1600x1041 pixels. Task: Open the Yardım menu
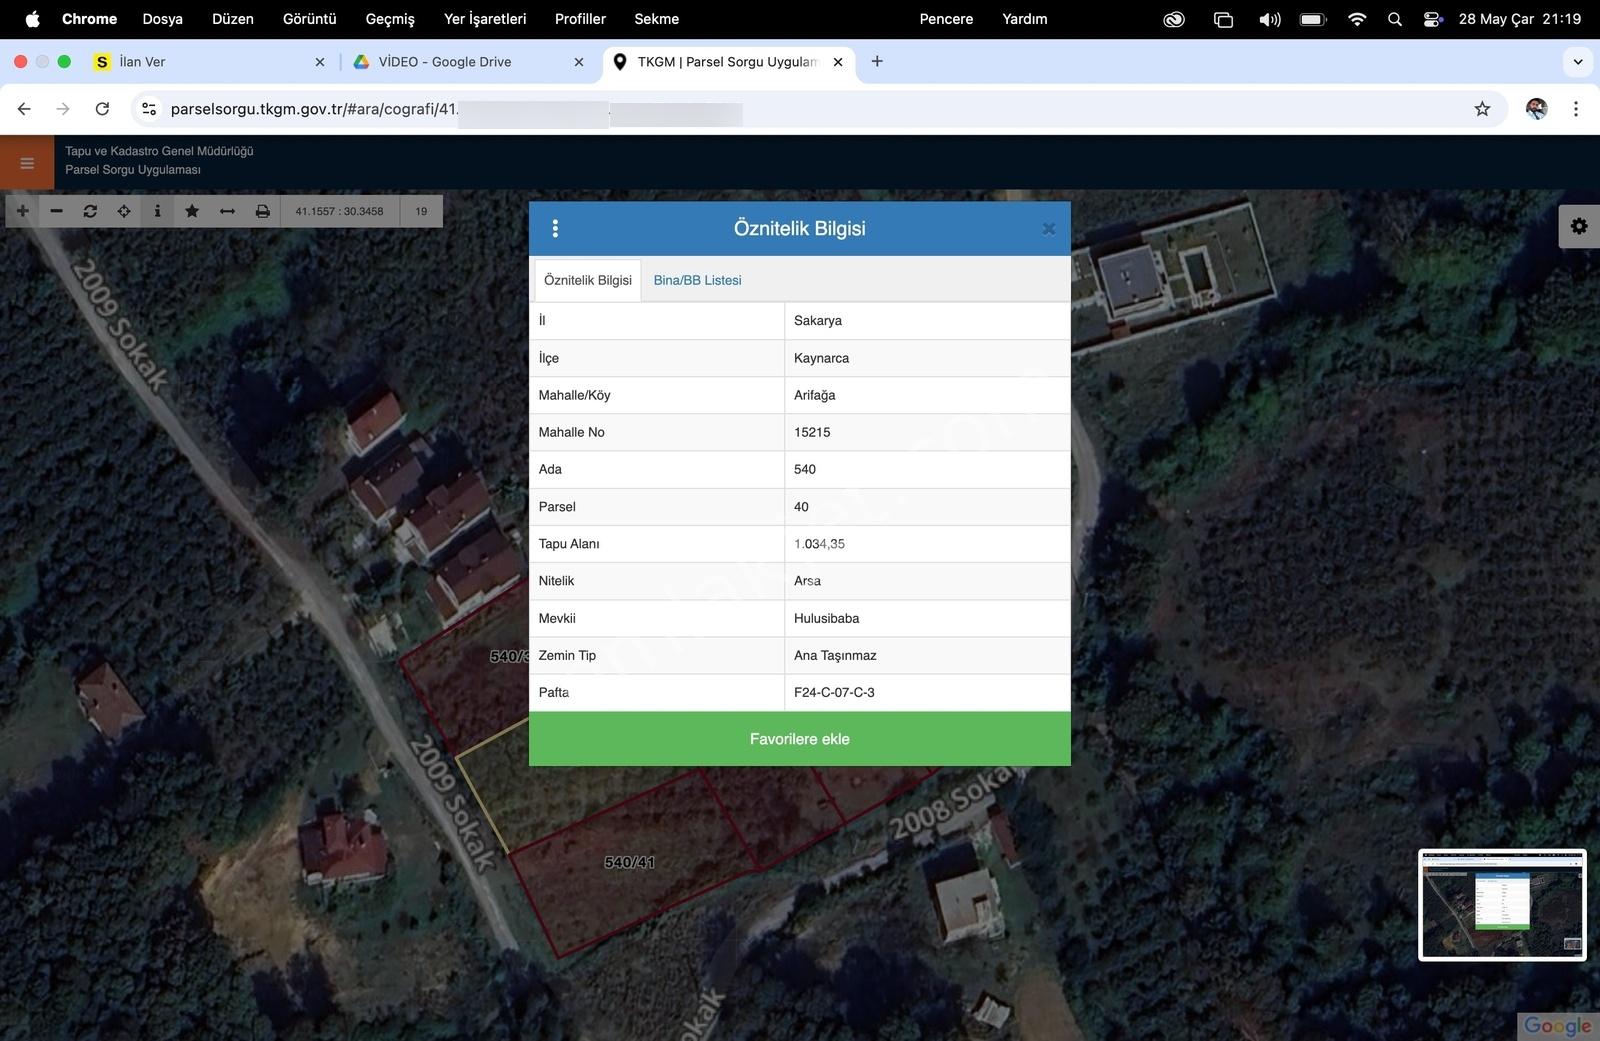(x=1025, y=19)
